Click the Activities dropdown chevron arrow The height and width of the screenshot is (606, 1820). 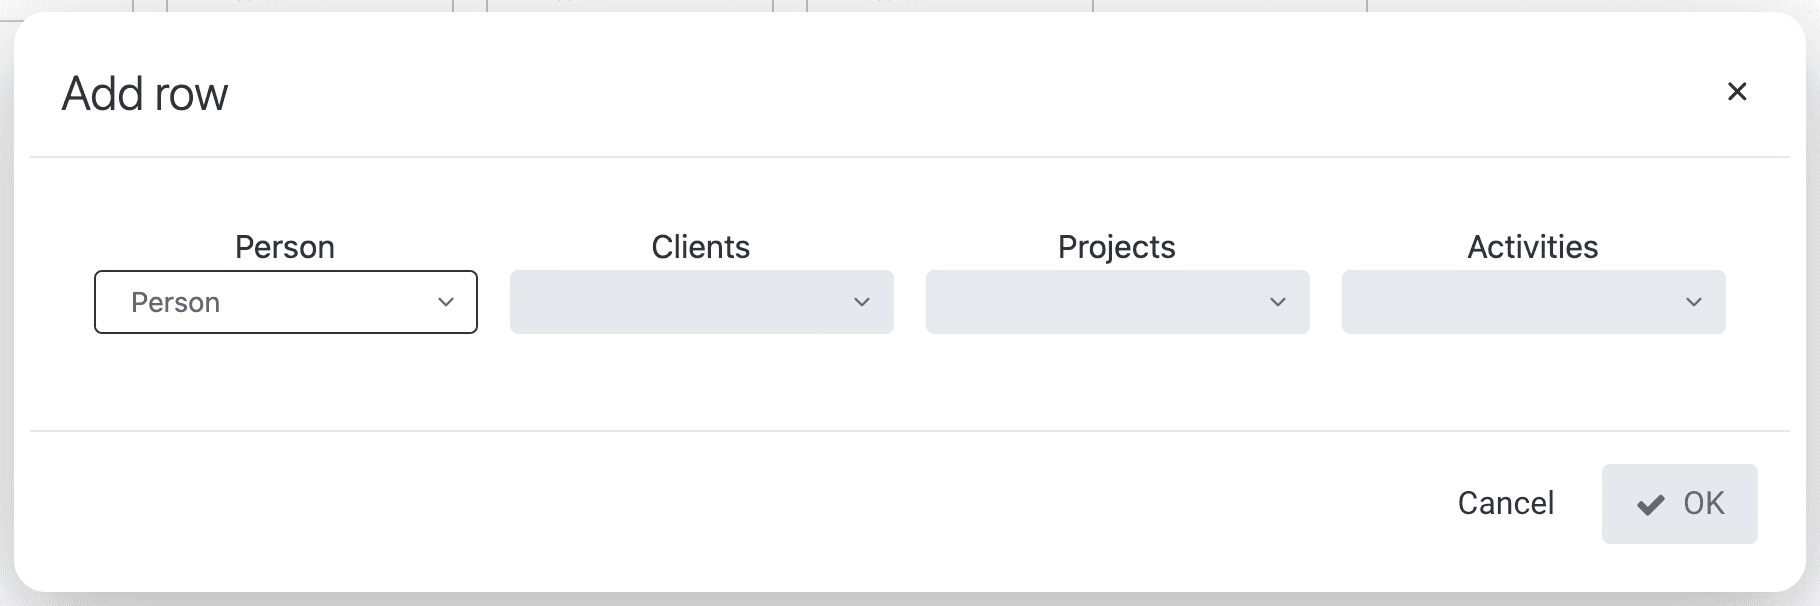click(x=1694, y=302)
